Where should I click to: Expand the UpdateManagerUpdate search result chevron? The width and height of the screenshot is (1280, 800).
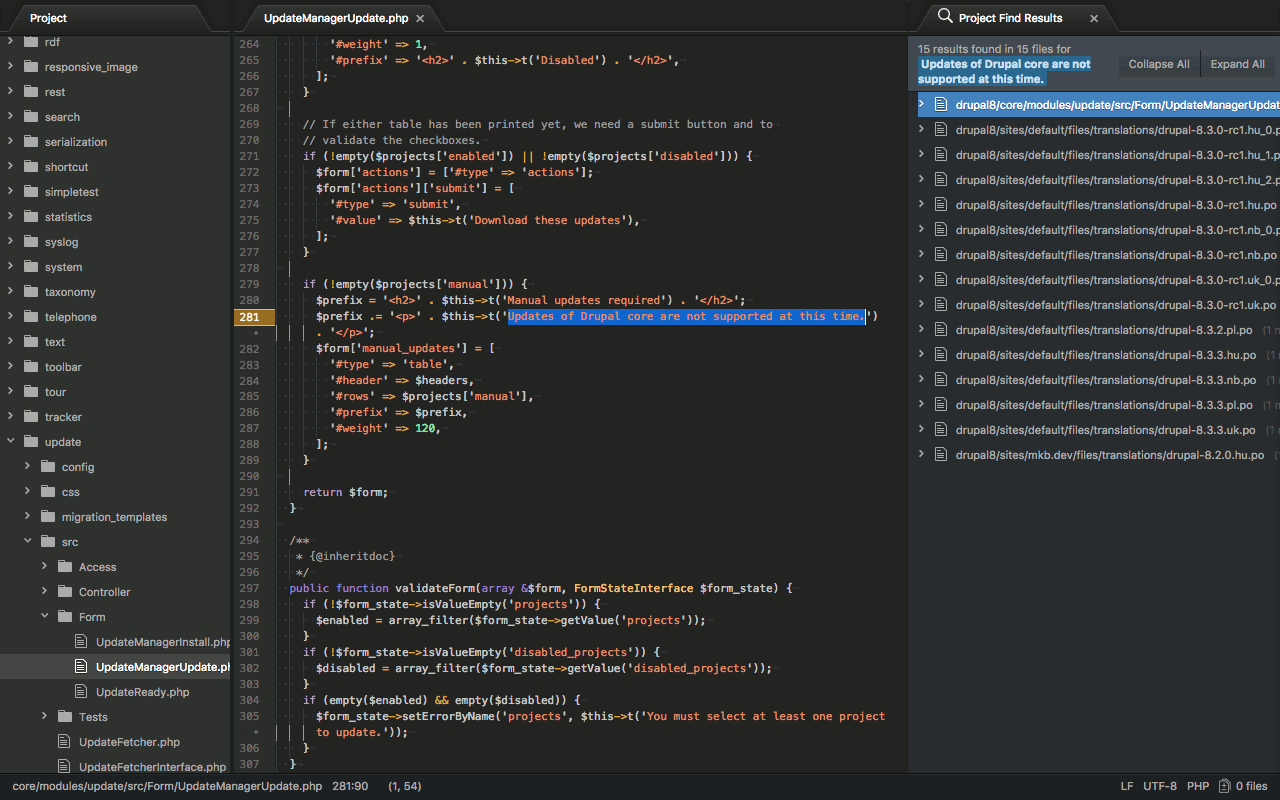point(922,104)
